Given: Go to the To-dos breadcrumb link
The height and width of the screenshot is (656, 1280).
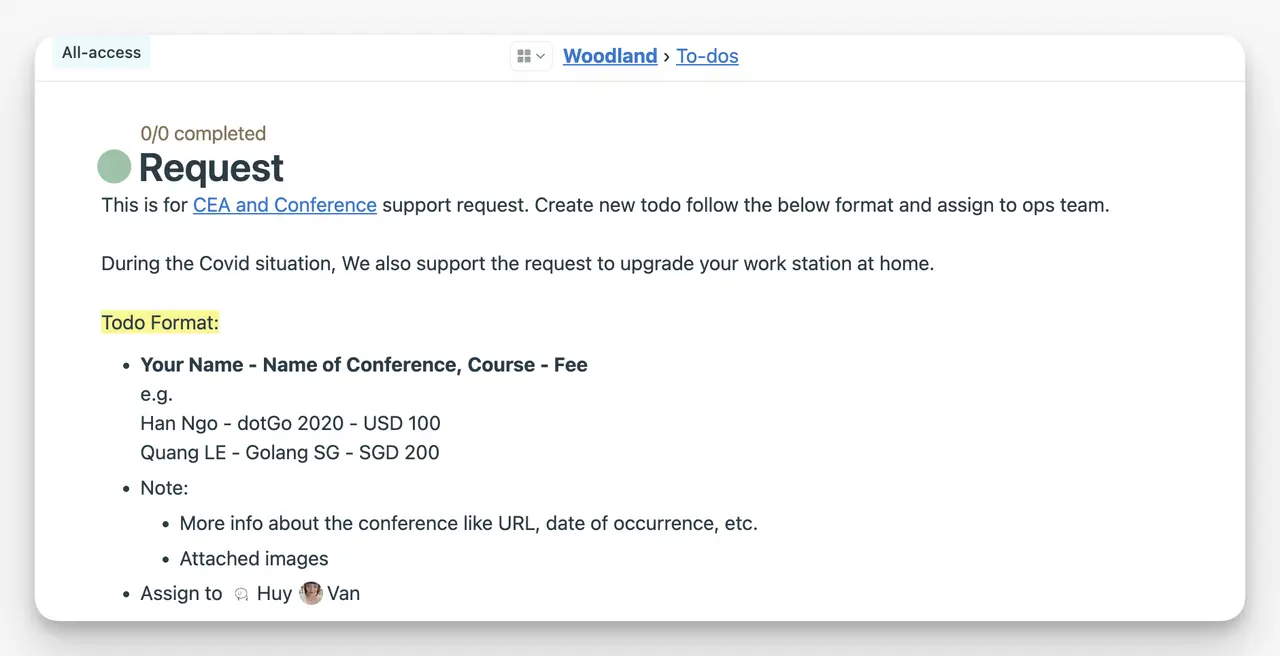Looking at the screenshot, I should pos(707,56).
